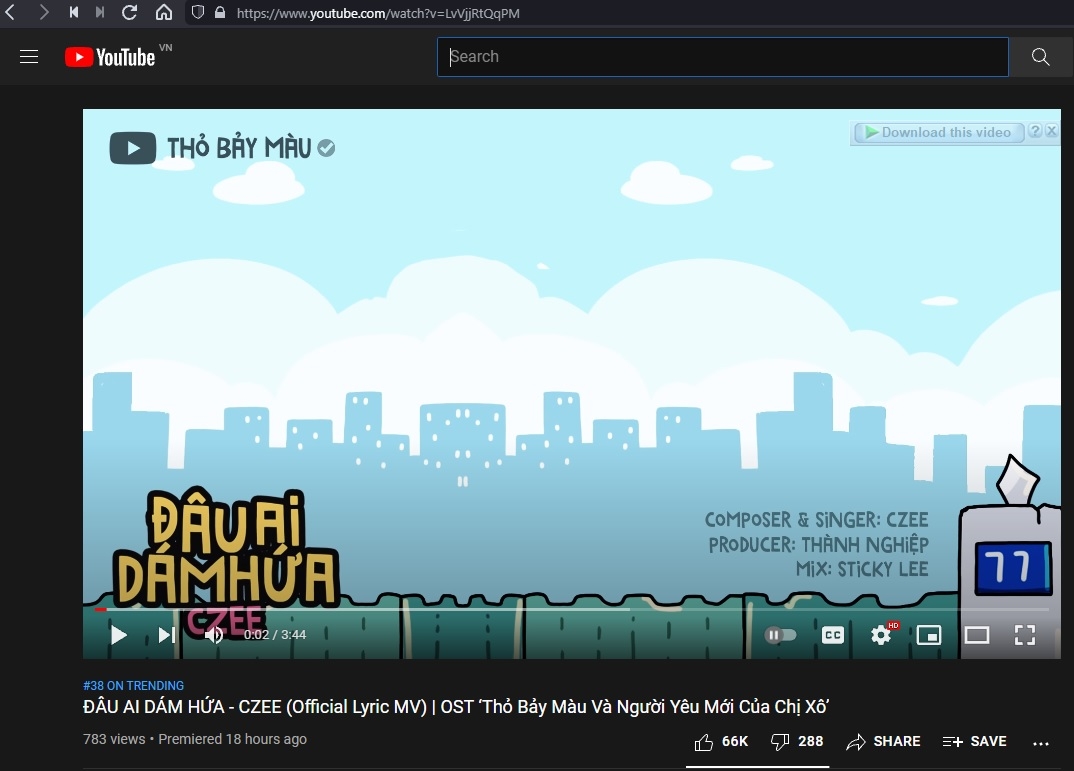Close the Download this video bar
This screenshot has height=771, width=1074.
[x=1052, y=131]
